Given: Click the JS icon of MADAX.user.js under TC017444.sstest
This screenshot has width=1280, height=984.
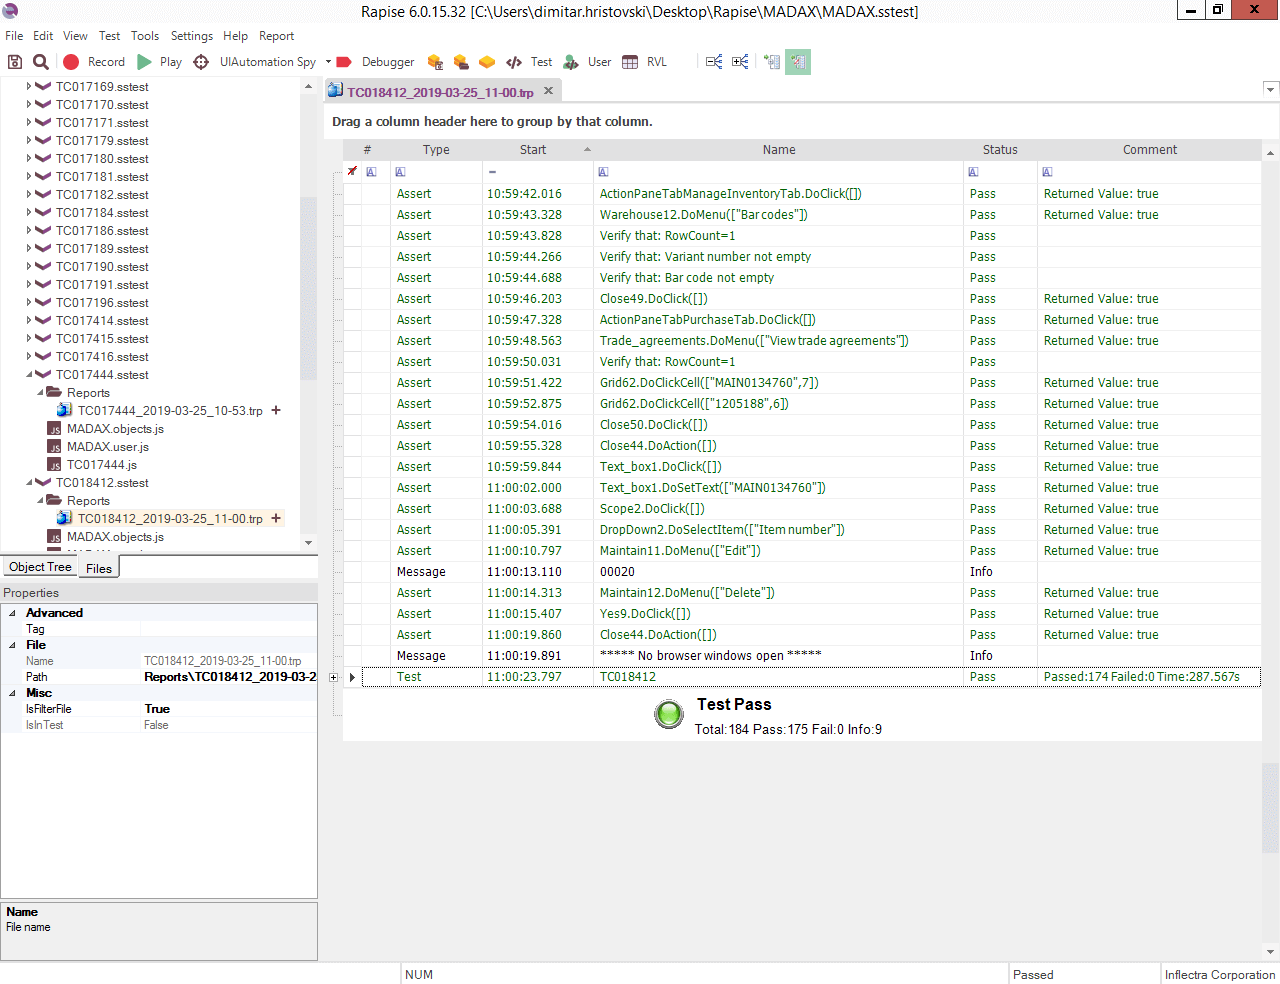Looking at the screenshot, I should [x=55, y=446].
